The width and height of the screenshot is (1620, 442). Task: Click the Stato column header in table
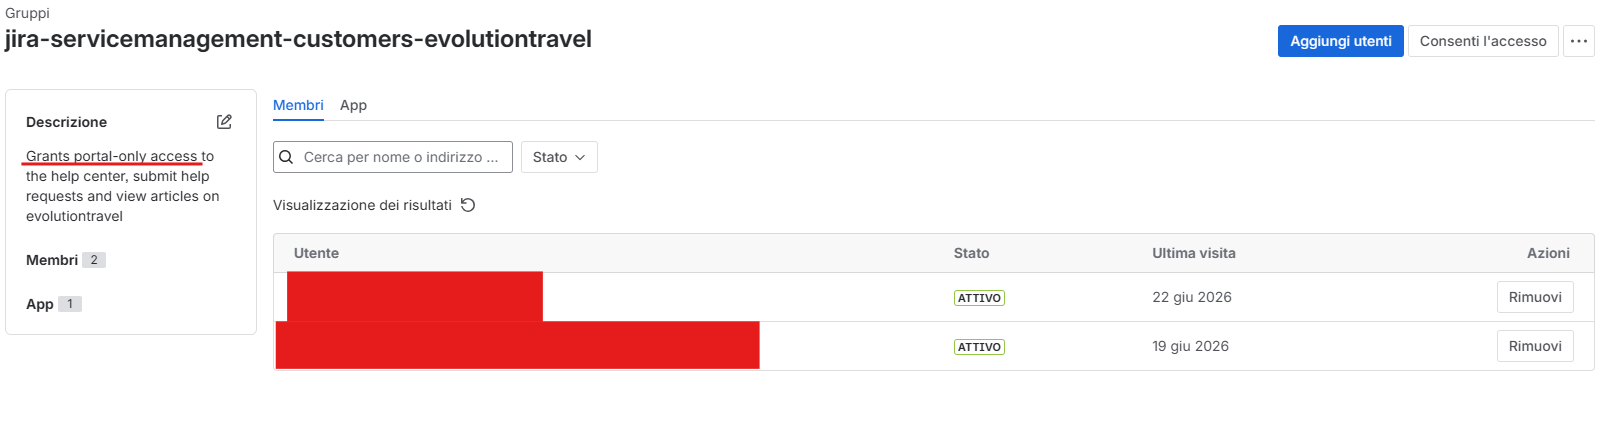point(971,253)
